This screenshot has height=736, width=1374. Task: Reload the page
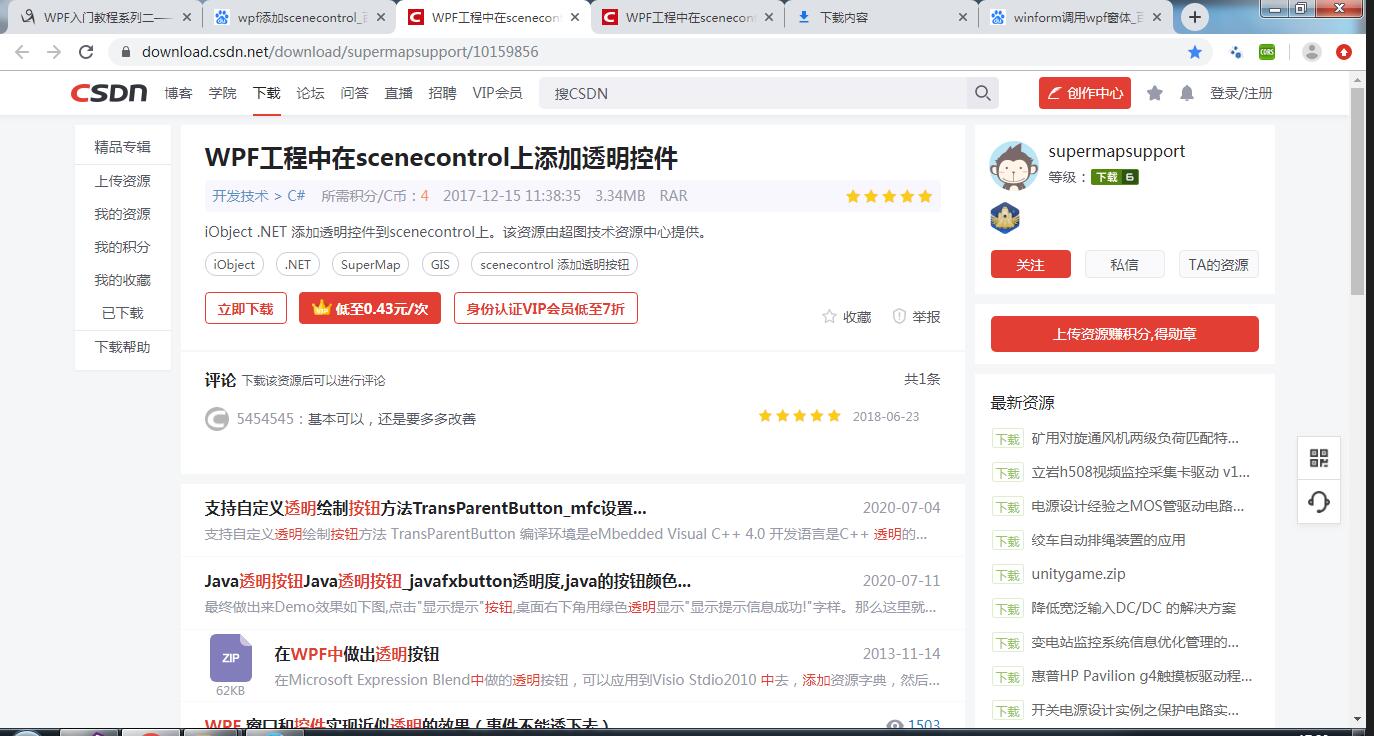(x=86, y=52)
